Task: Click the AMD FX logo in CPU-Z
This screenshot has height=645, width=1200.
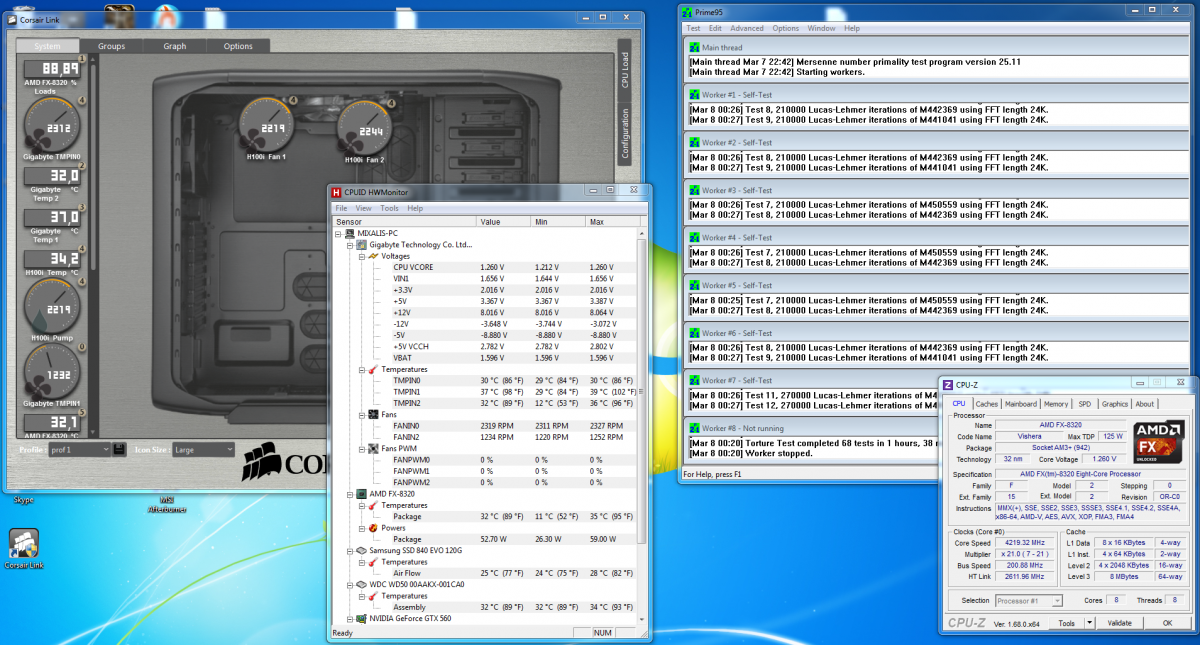Action: 1159,442
